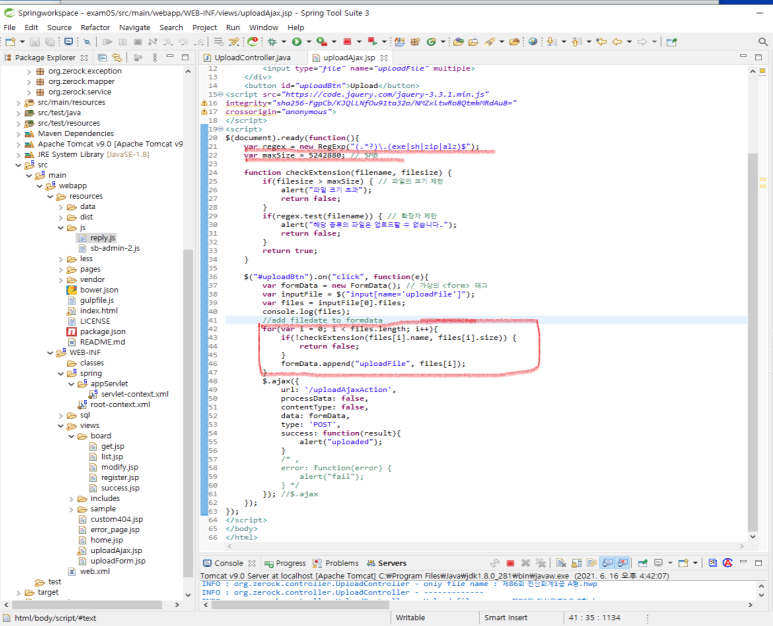Click the console horizontal scrollbar
The width and height of the screenshot is (773, 626).
pyautogui.click(x=300, y=605)
